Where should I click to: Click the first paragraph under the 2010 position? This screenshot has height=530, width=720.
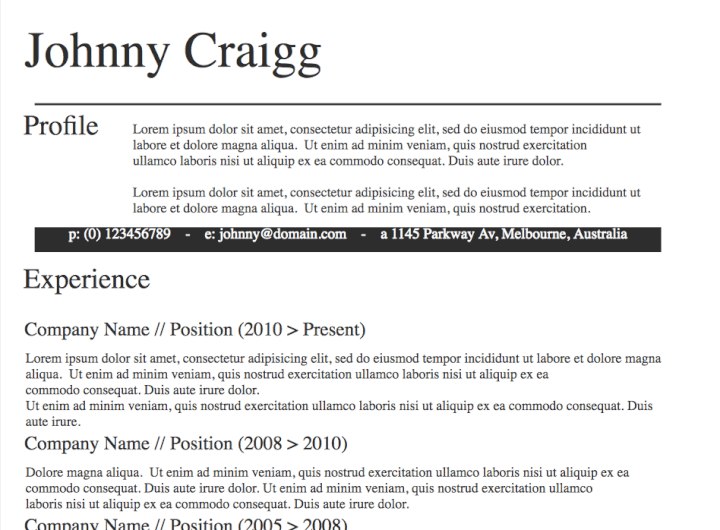tap(340, 374)
